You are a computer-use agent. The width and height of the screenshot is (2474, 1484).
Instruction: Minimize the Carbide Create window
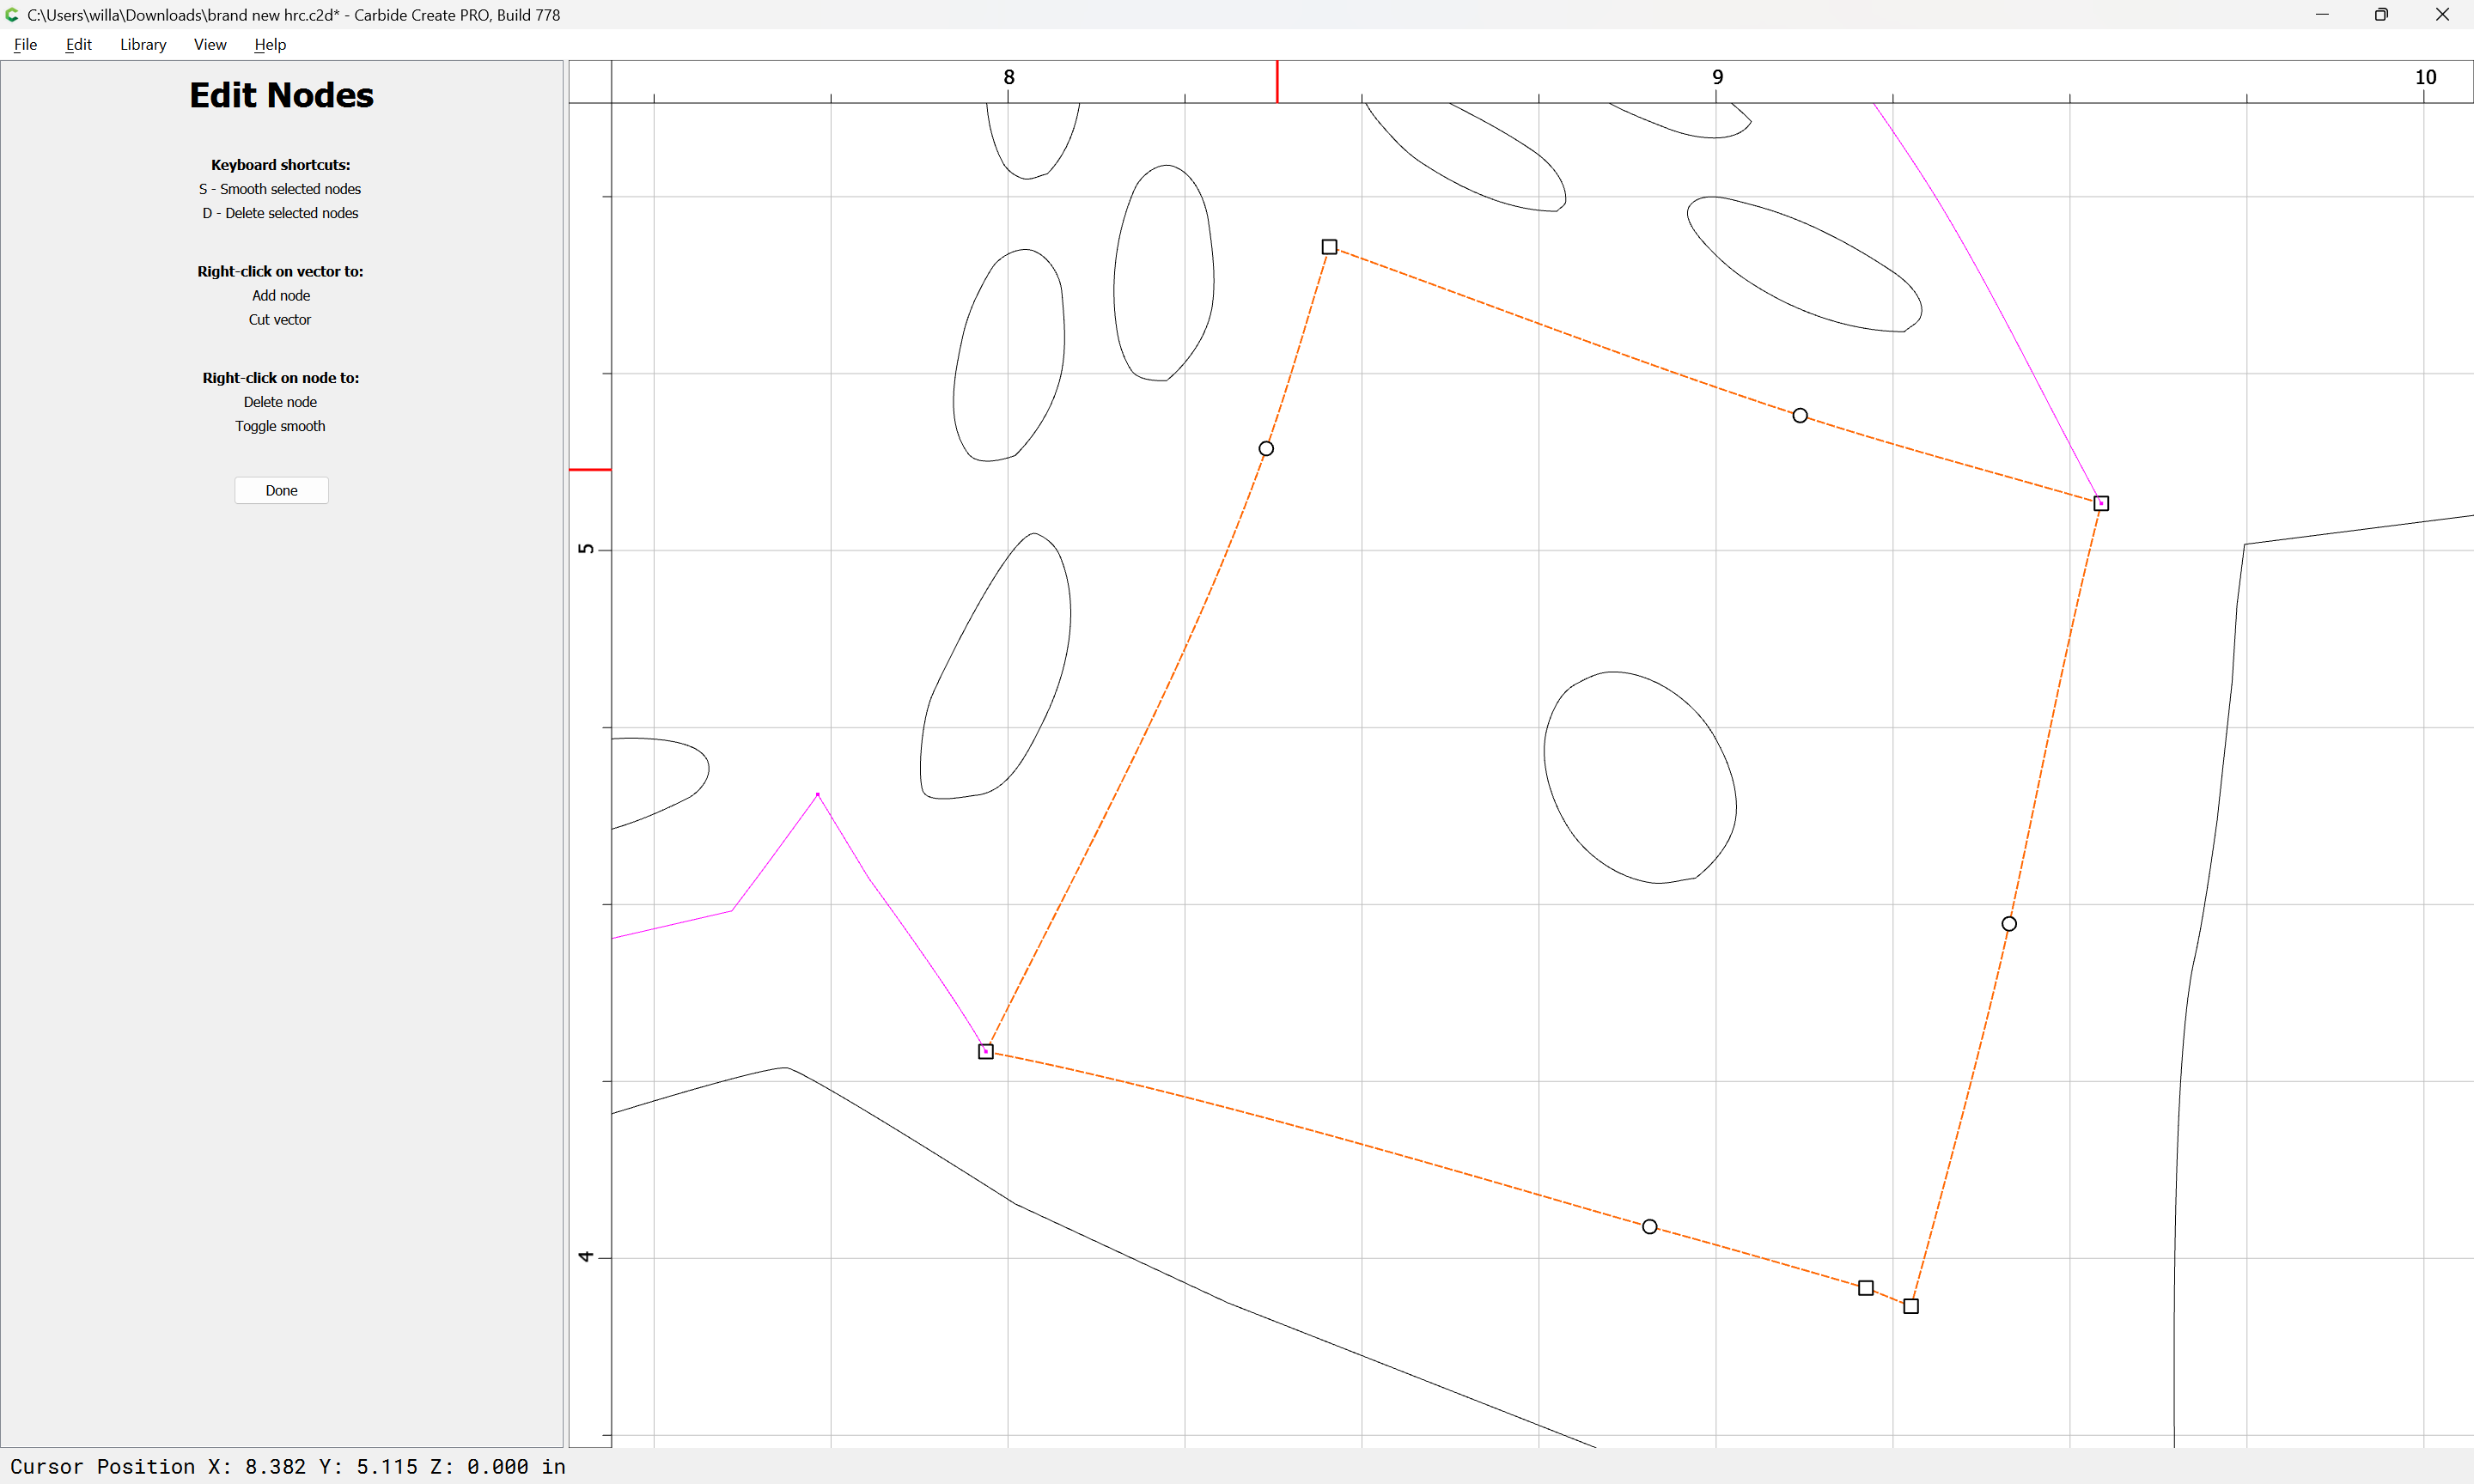2322,15
